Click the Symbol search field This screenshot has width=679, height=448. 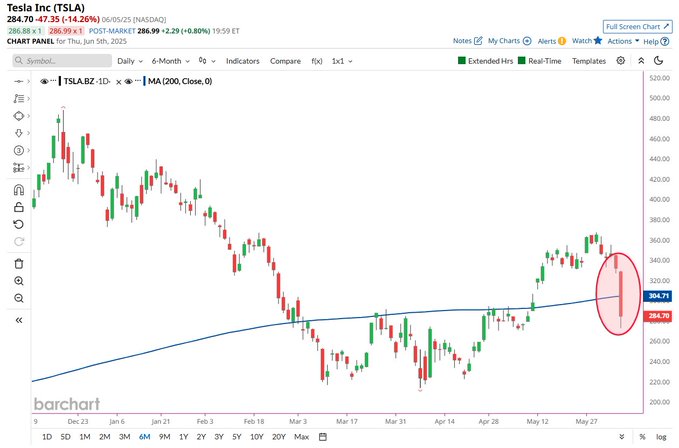(x=62, y=61)
